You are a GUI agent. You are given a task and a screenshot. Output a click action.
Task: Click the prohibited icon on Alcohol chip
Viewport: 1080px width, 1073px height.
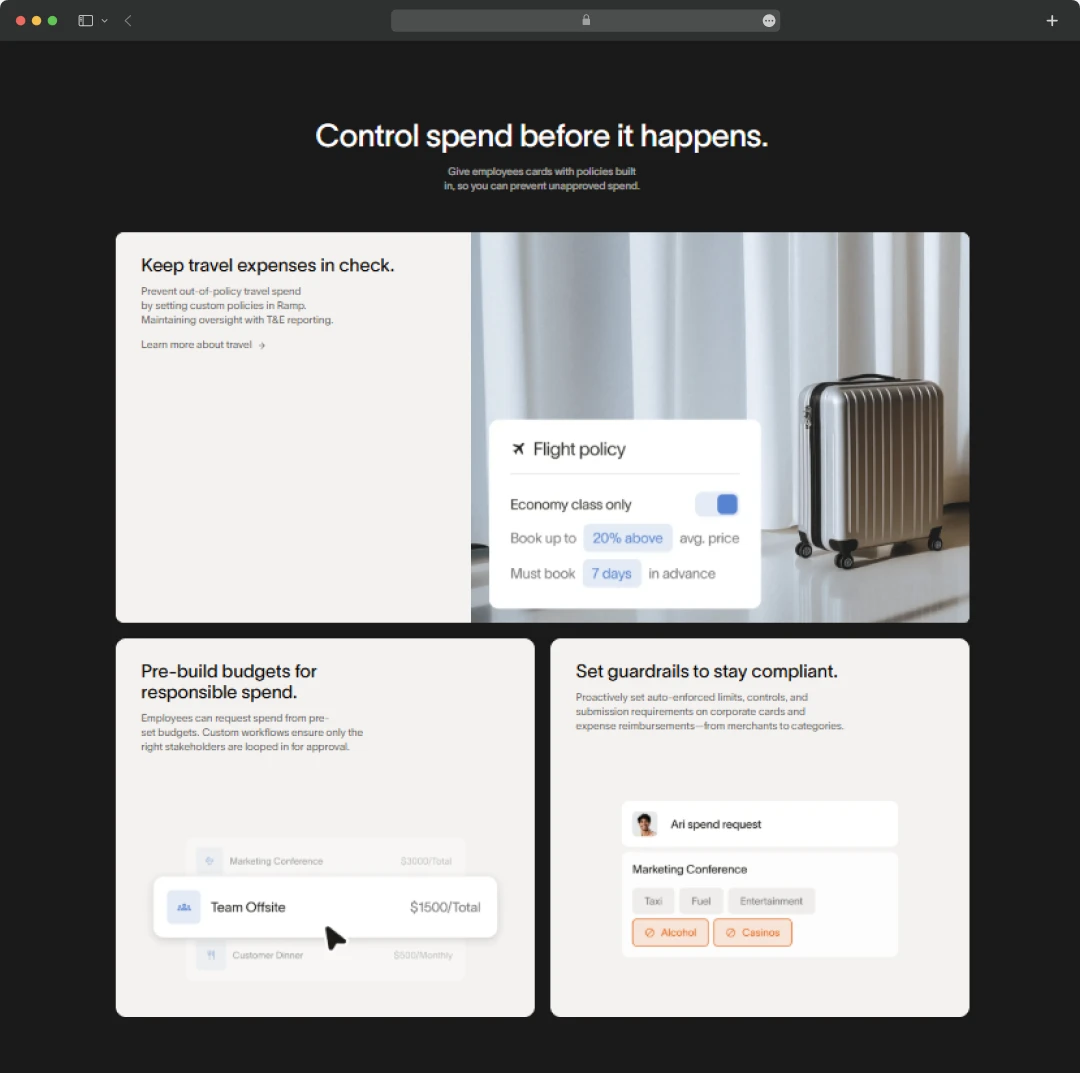pos(649,933)
